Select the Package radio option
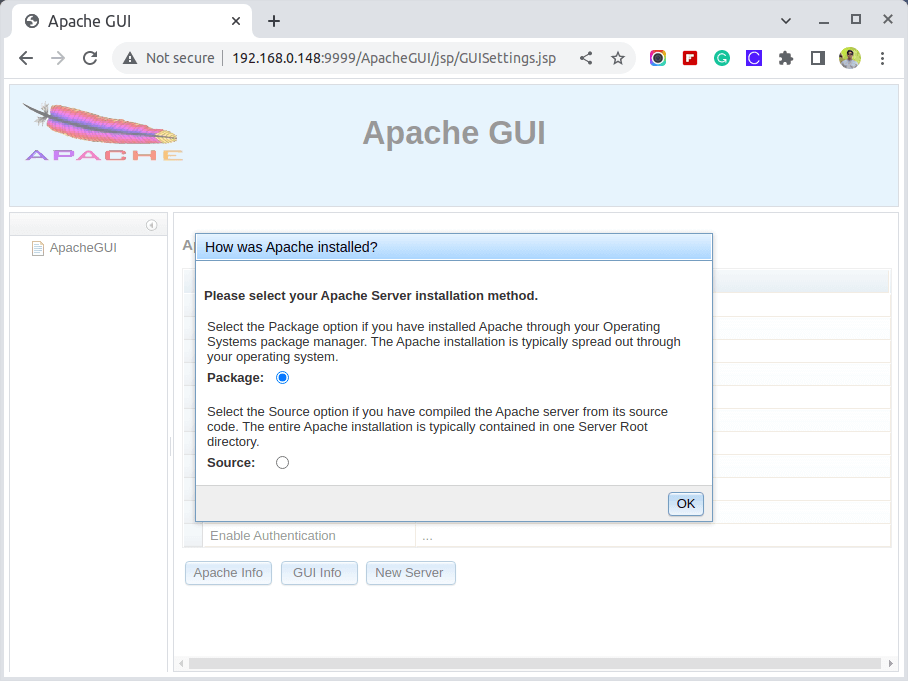This screenshot has height=681, width=908. [x=282, y=378]
